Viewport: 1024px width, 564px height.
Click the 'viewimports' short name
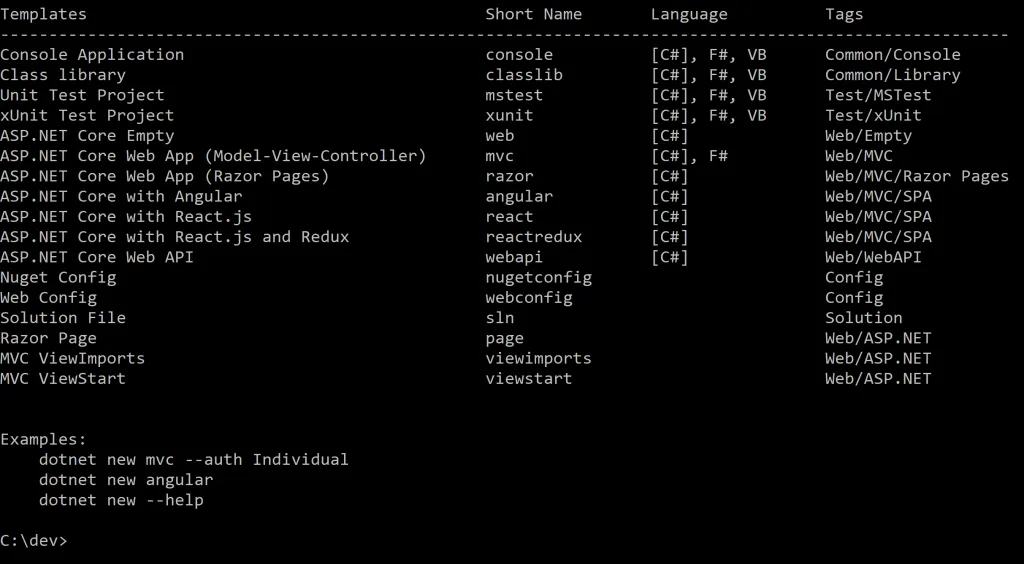click(x=538, y=358)
